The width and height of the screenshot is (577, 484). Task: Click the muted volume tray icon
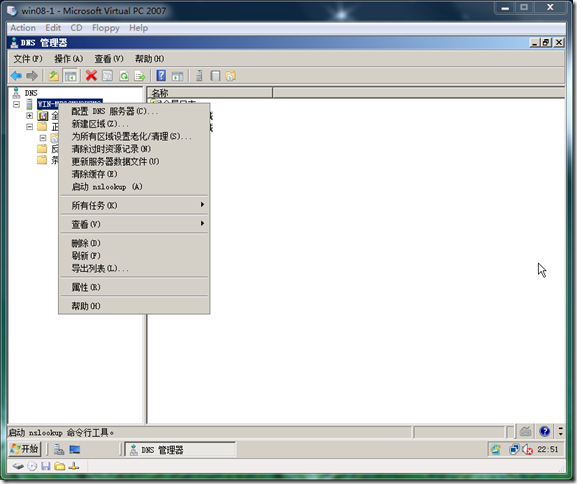click(528, 449)
